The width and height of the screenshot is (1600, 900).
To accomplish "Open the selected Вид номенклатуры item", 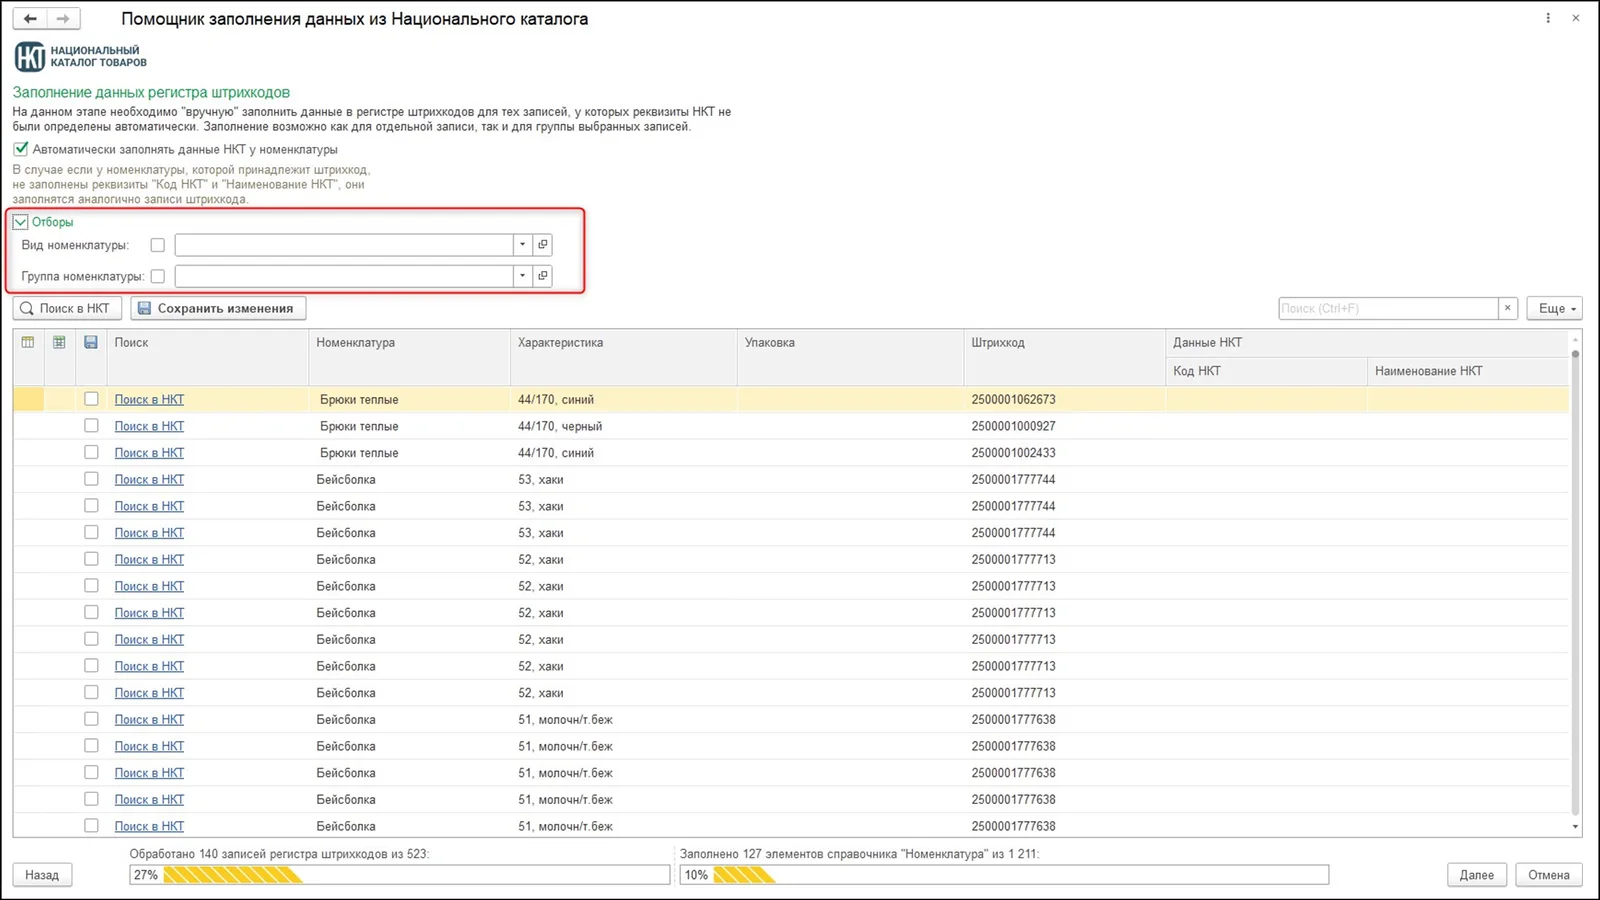I will click(543, 245).
